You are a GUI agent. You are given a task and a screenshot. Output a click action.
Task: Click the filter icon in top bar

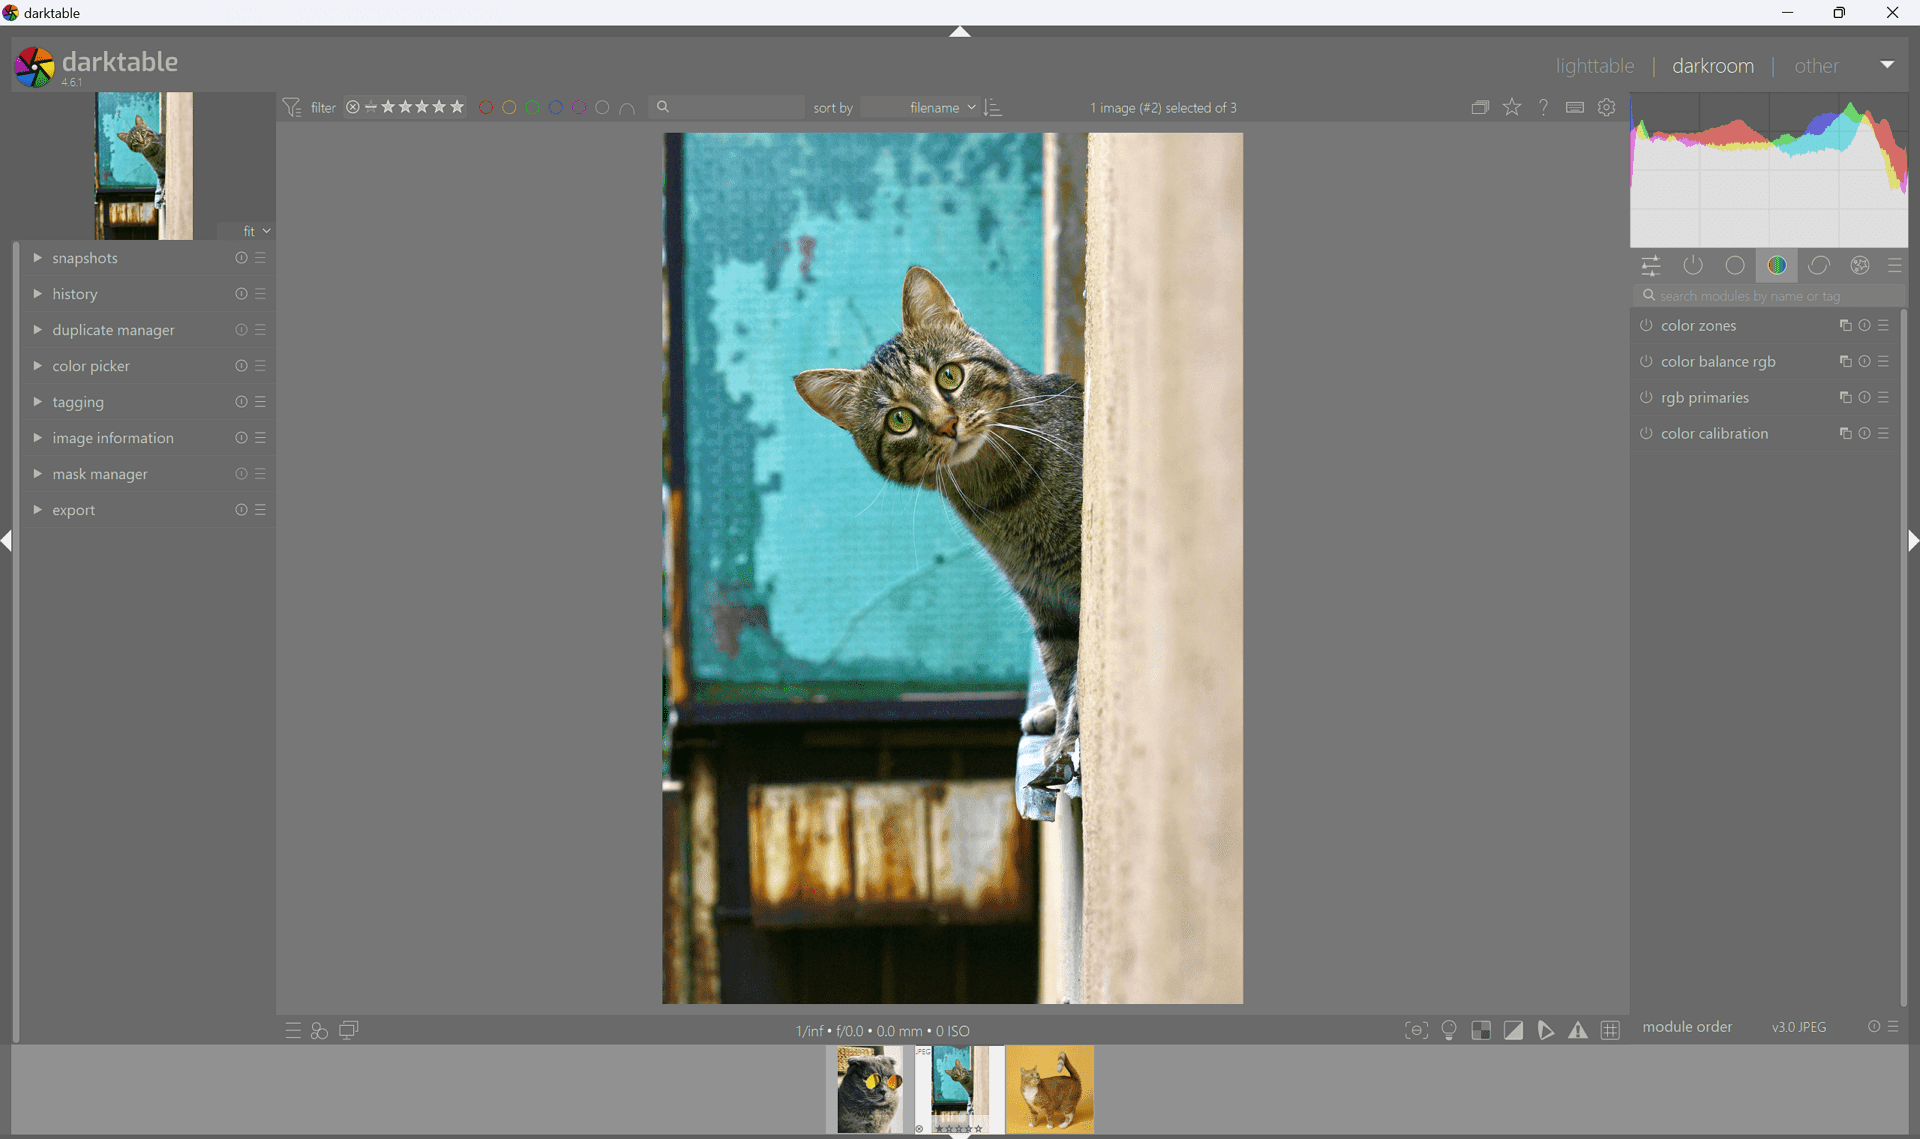(292, 107)
